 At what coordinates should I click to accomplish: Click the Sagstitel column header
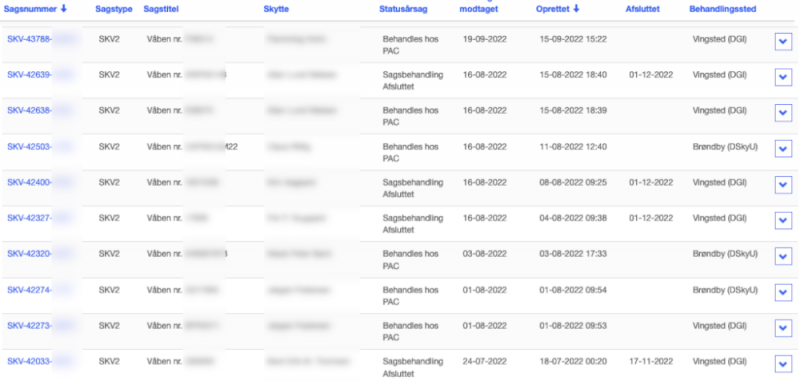[161, 9]
